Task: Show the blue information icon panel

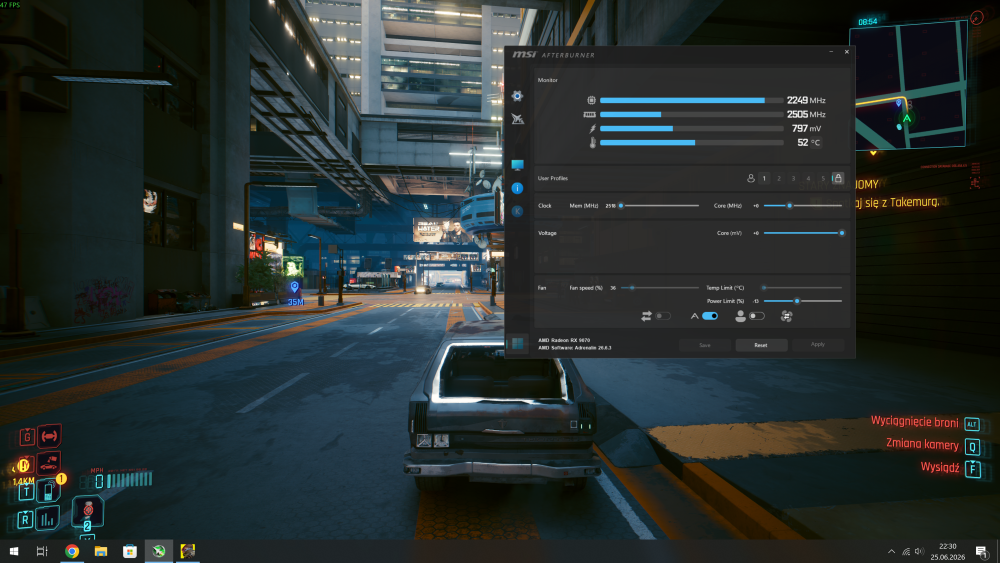Action: [517, 188]
